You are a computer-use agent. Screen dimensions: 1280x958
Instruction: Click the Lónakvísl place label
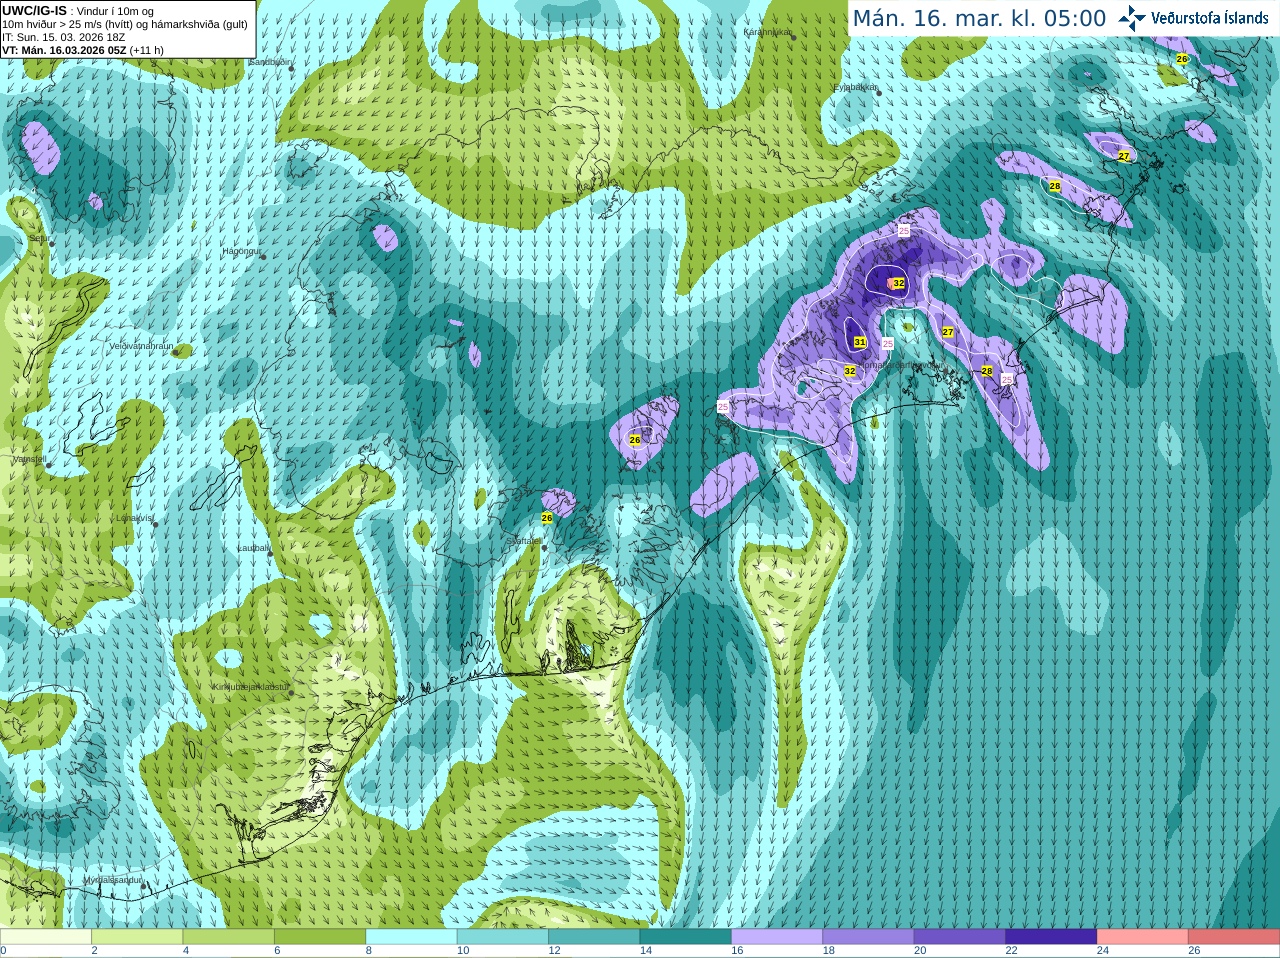(x=134, y=518)
